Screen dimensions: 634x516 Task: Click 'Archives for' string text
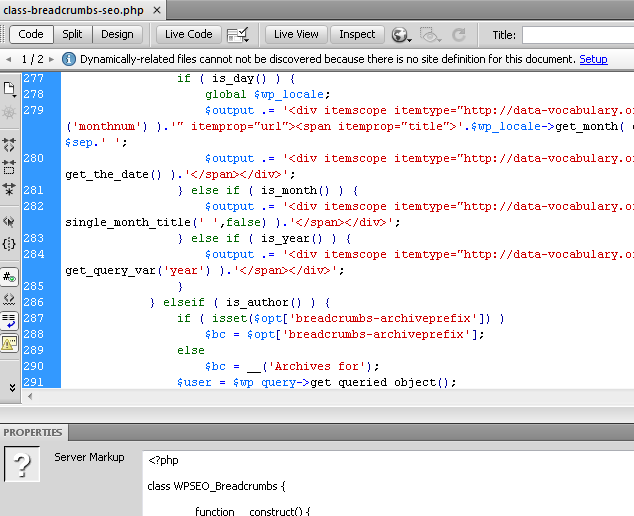pyautogui.click(x=317, y=367)
